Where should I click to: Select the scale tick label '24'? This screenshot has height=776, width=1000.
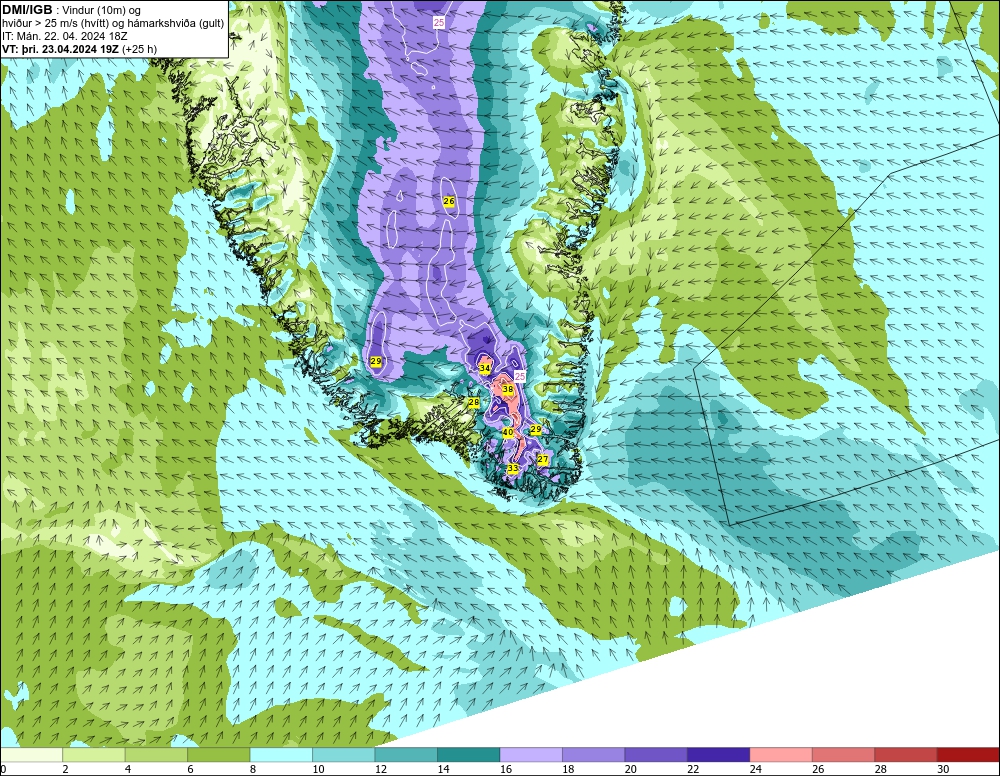[x=756, y=770]
